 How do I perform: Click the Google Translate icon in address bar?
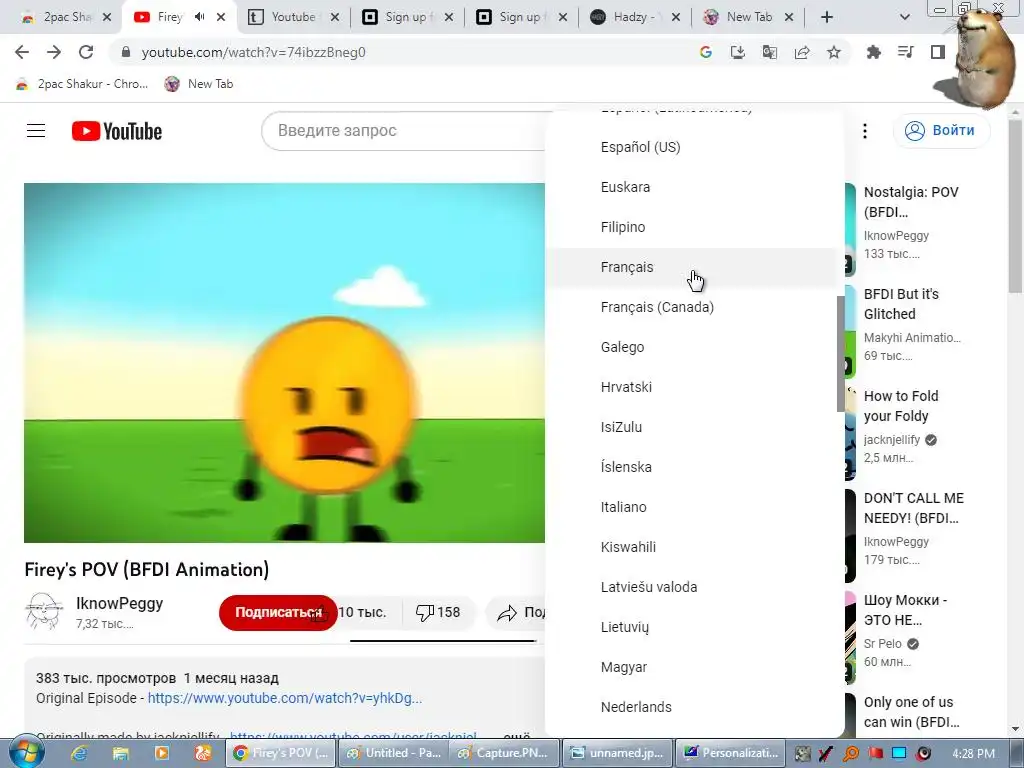[x=770, y=52]
